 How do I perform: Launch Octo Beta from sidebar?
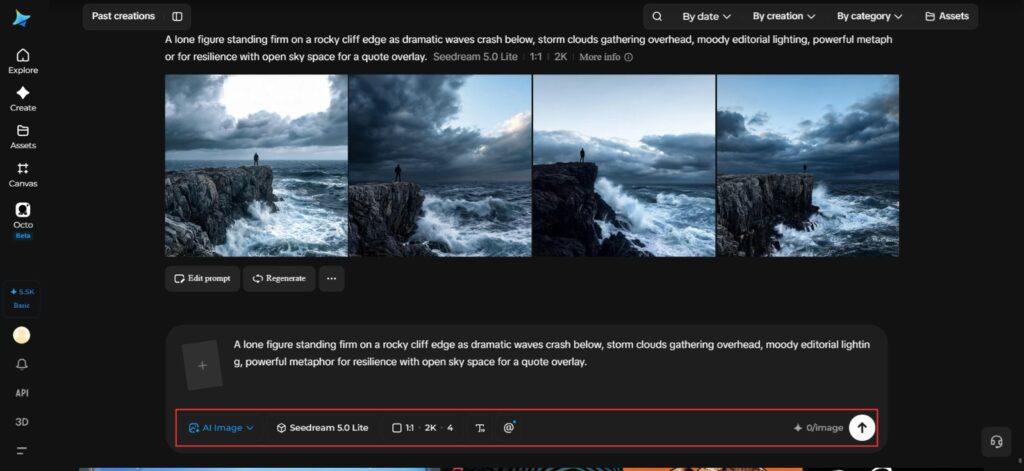23,220
